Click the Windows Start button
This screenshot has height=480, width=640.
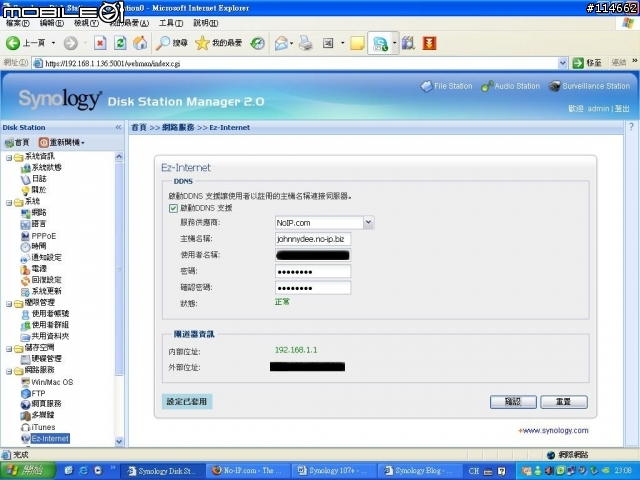[x=28, y=471]
